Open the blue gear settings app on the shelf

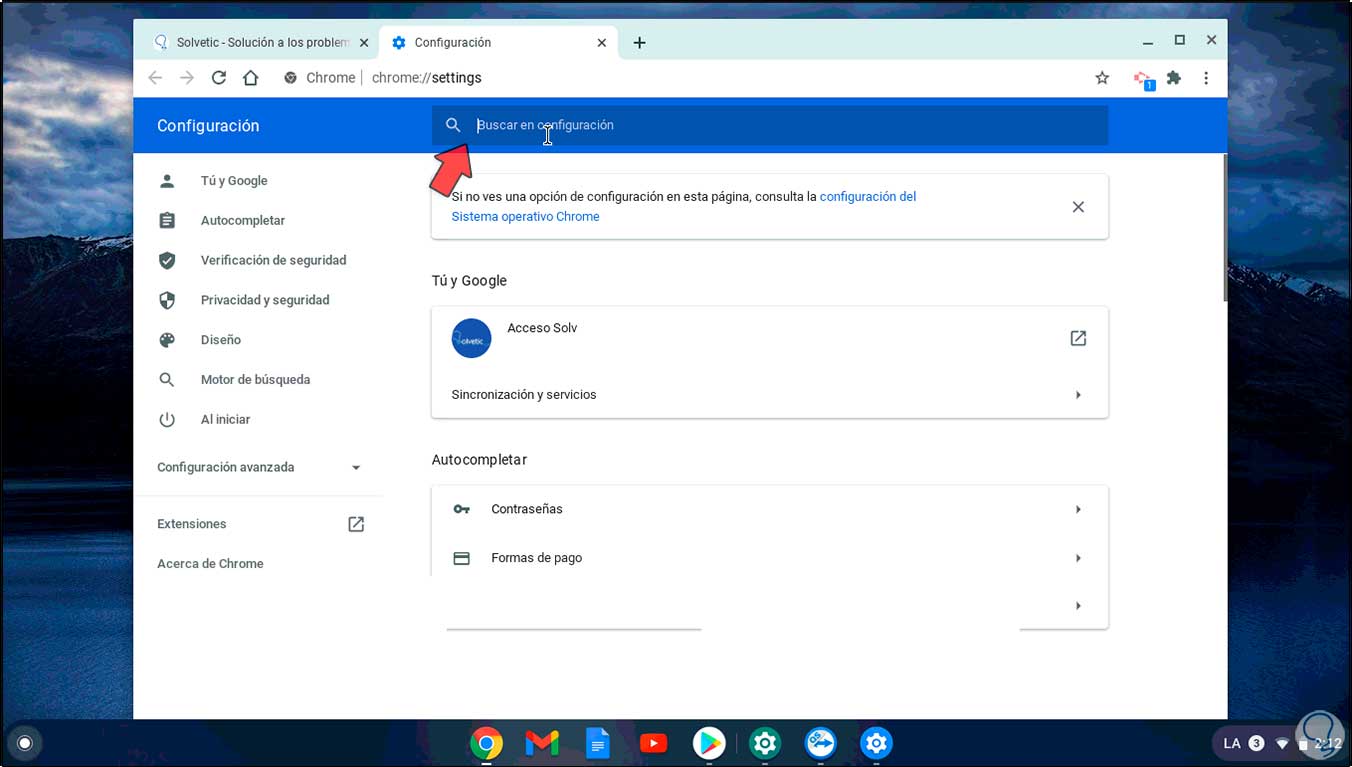point(877,743)
